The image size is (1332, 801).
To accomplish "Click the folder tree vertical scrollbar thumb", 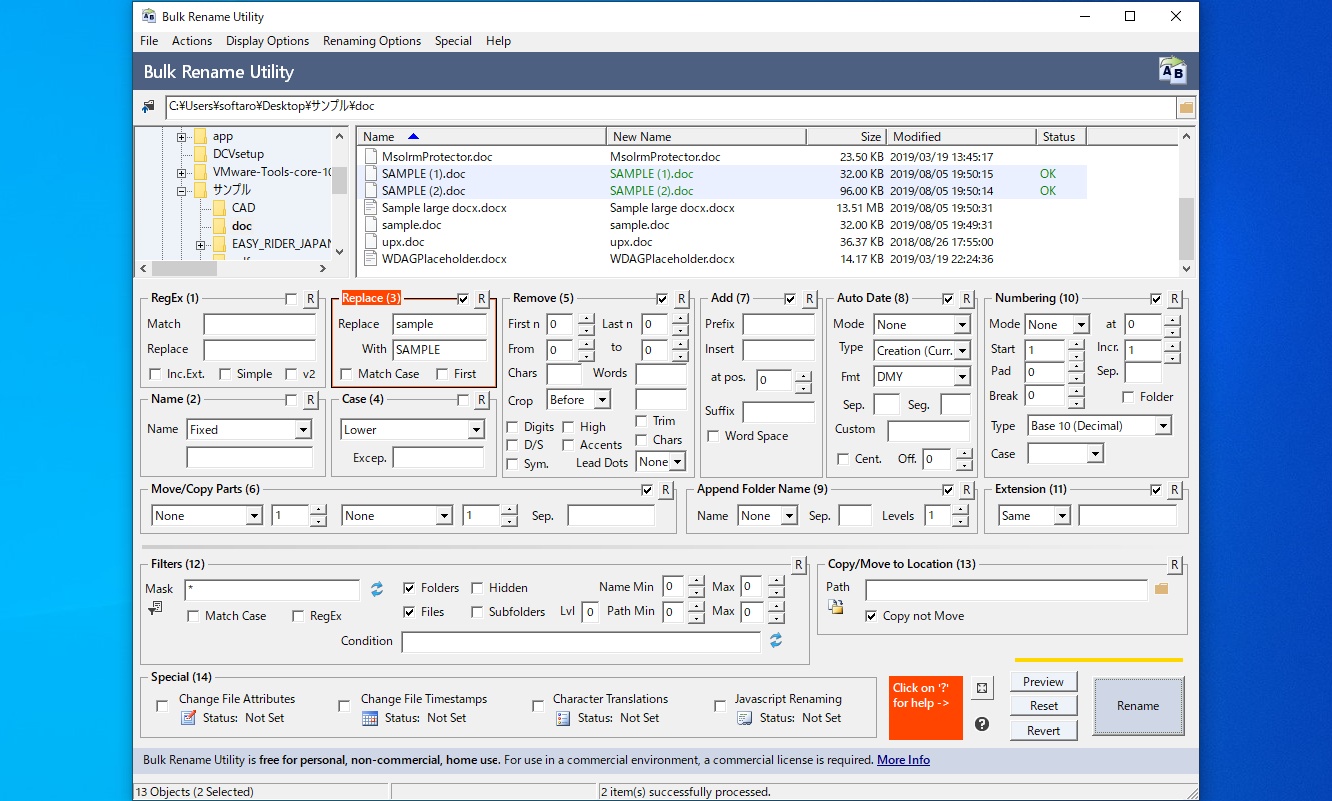I will coord(339,180).
